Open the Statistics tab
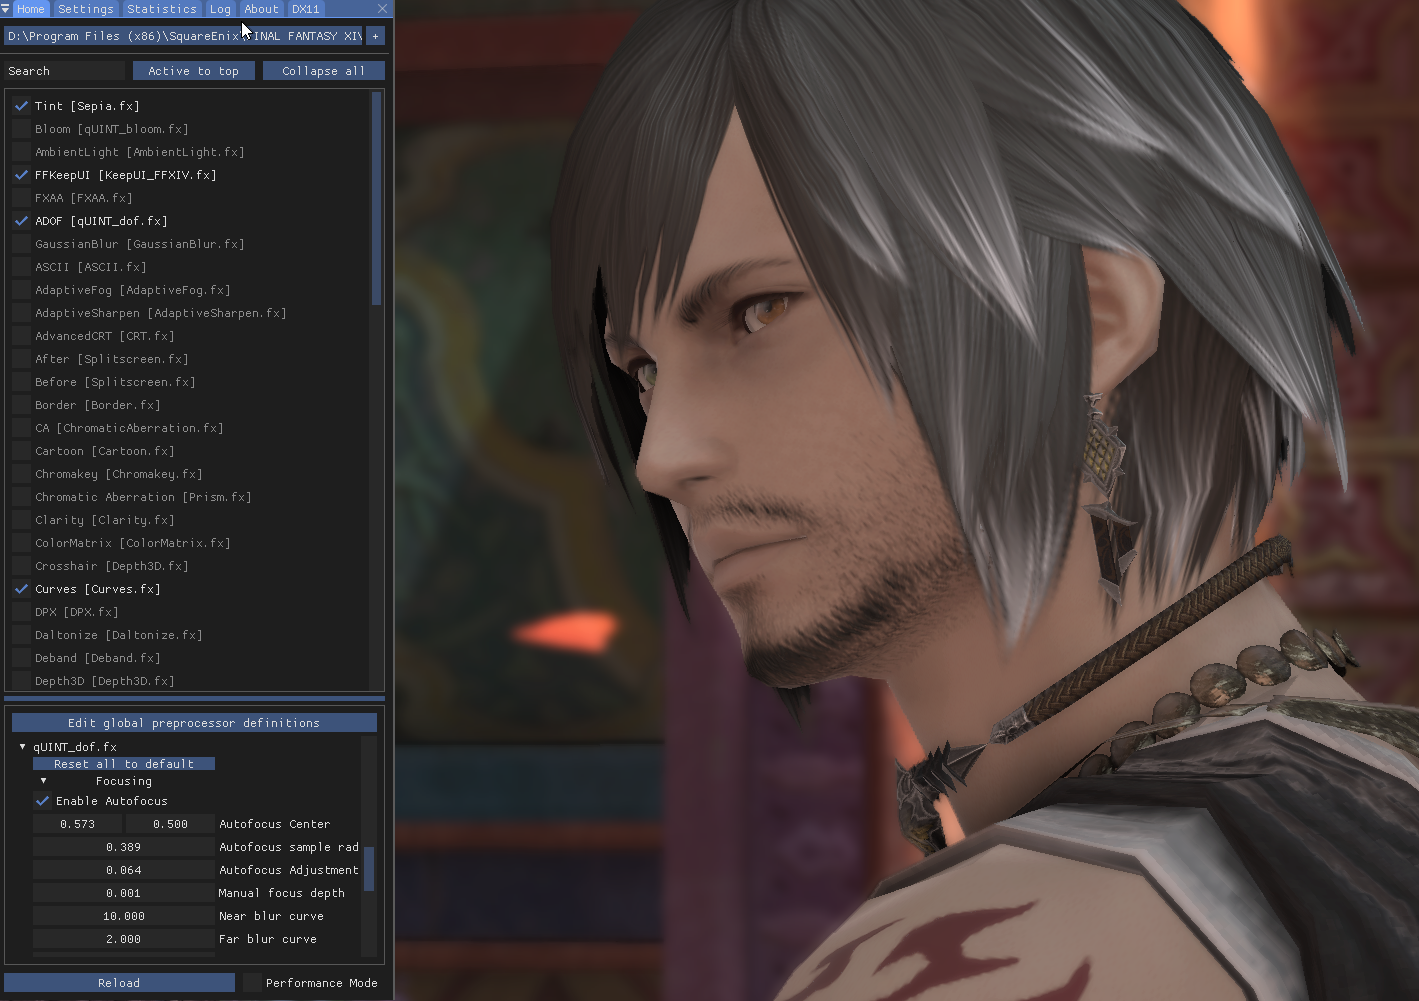Image resolution: width=1419 pixels, height=1001 pixels. (x=162, y=9)
